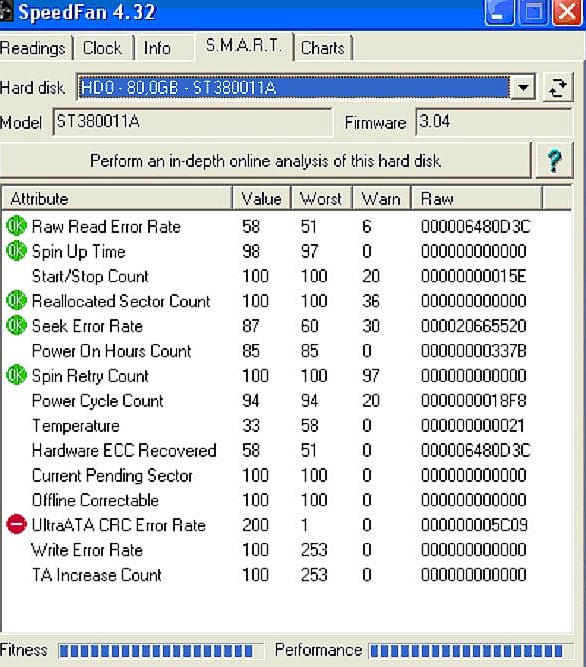Click OK icon beside Seek Error Rate
586x667 pixels.
[16, 325]
